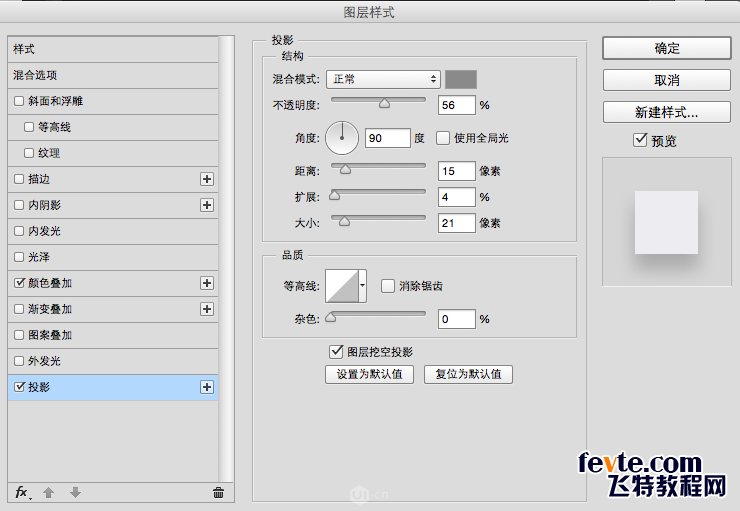
Task: Move effect up with arrow icon
Action: 48,493
